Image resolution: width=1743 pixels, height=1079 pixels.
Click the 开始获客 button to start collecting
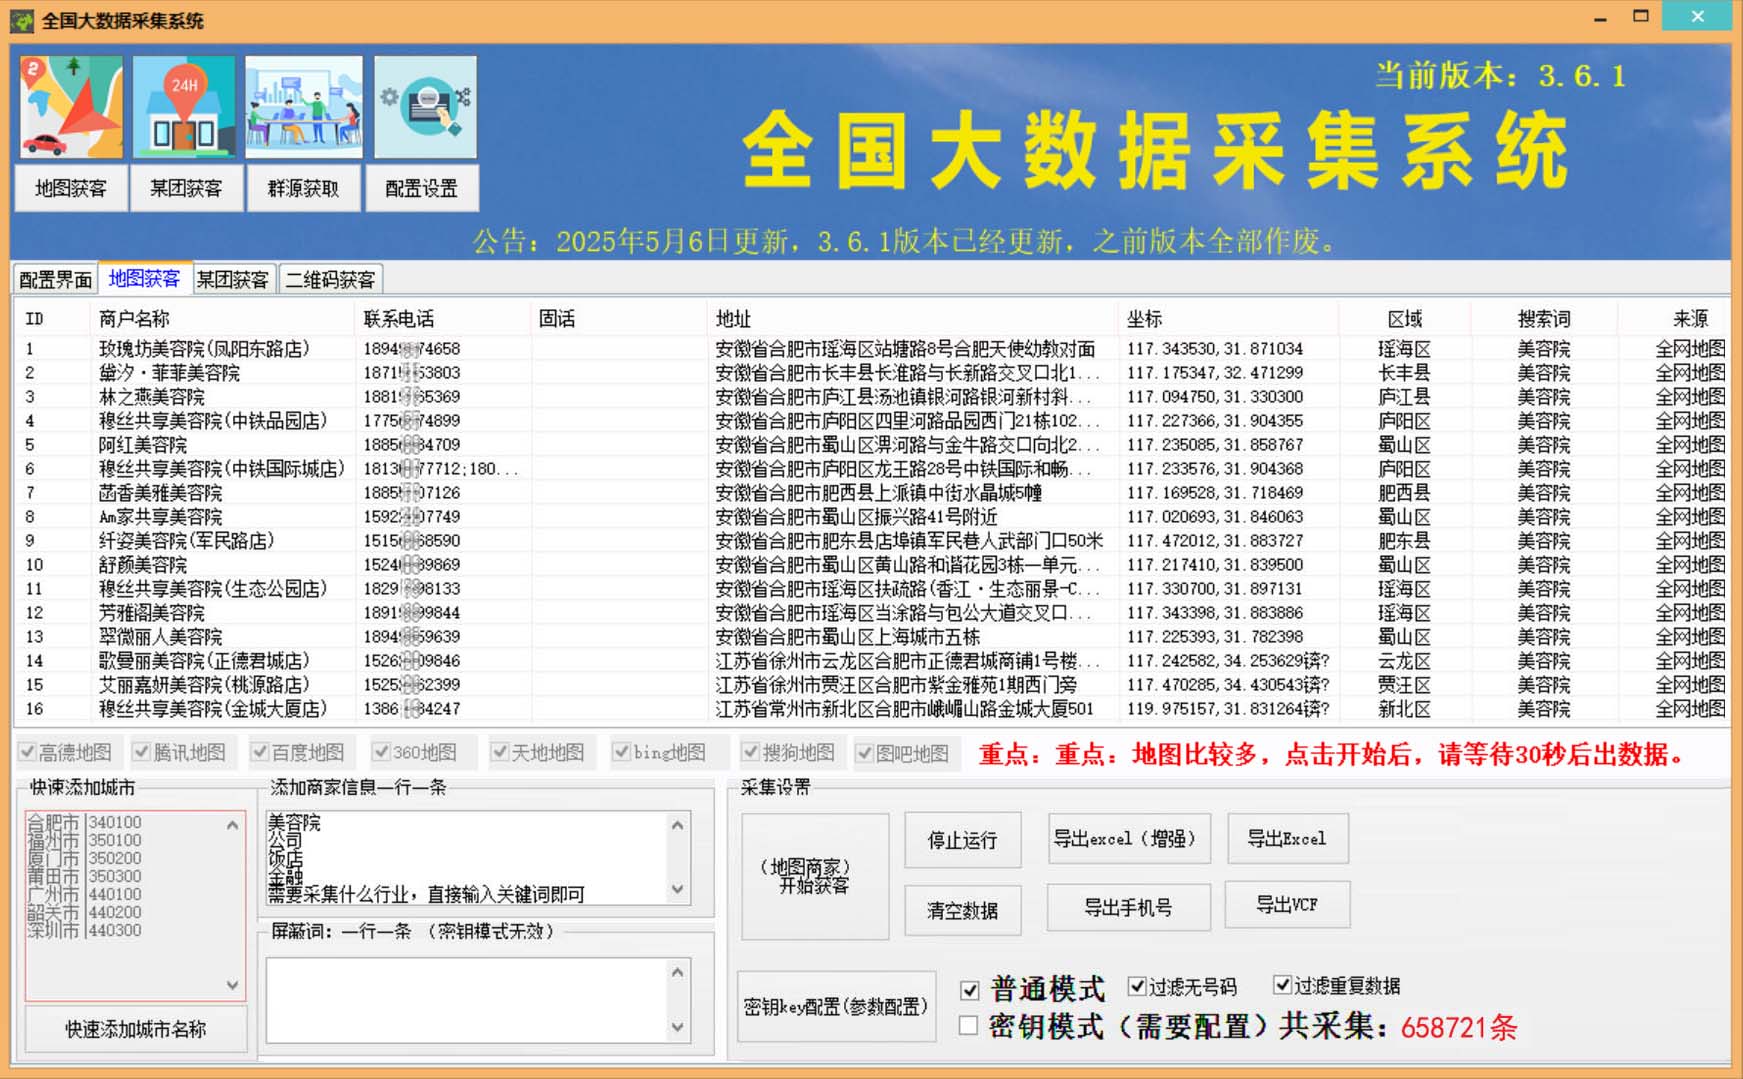click(x=815, y=878)
